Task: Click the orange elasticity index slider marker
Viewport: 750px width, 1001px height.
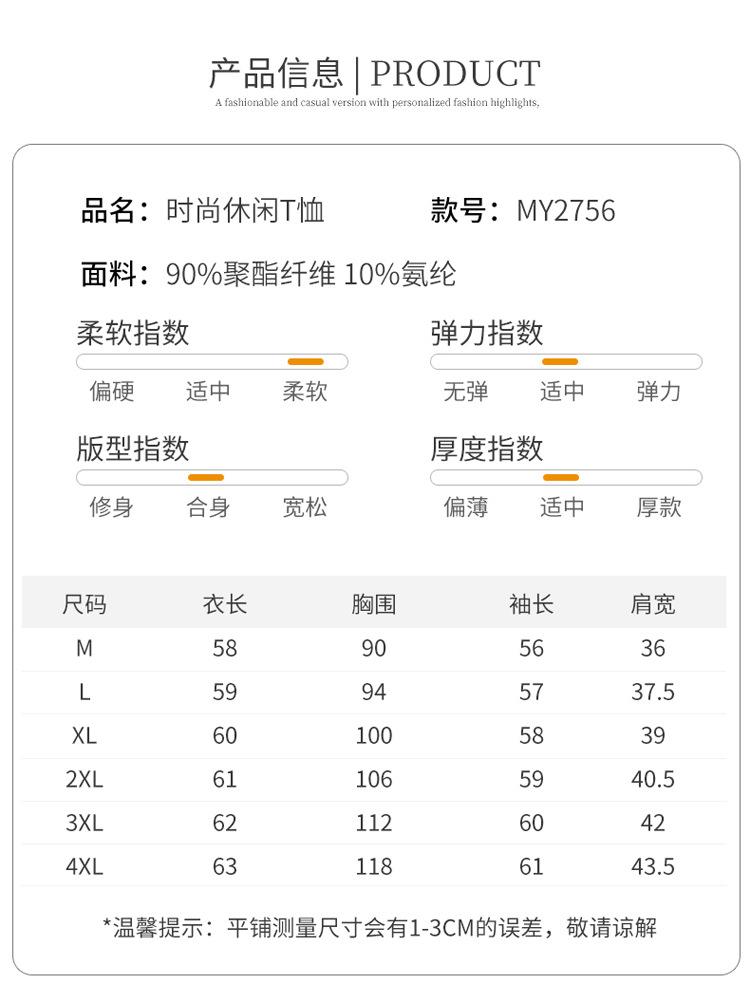Action: pyautogui.click(x=560, y=362)
